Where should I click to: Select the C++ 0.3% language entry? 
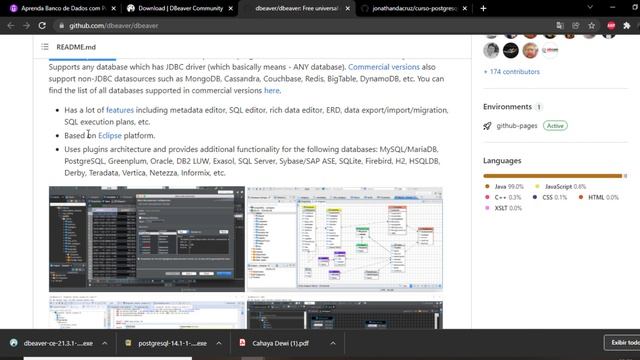coord(503,197)
